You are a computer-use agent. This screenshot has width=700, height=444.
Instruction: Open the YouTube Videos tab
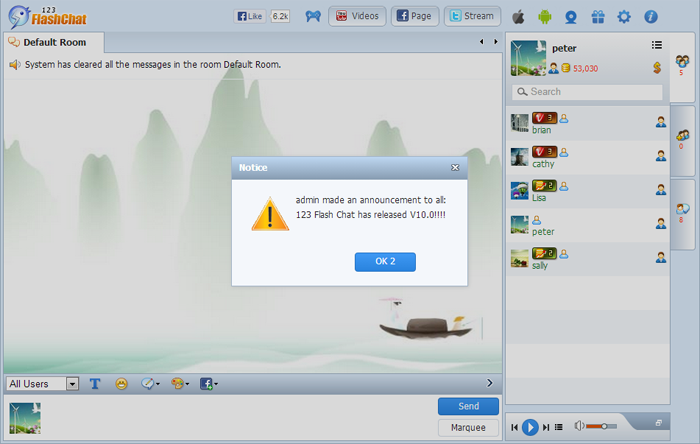point(357,16)
